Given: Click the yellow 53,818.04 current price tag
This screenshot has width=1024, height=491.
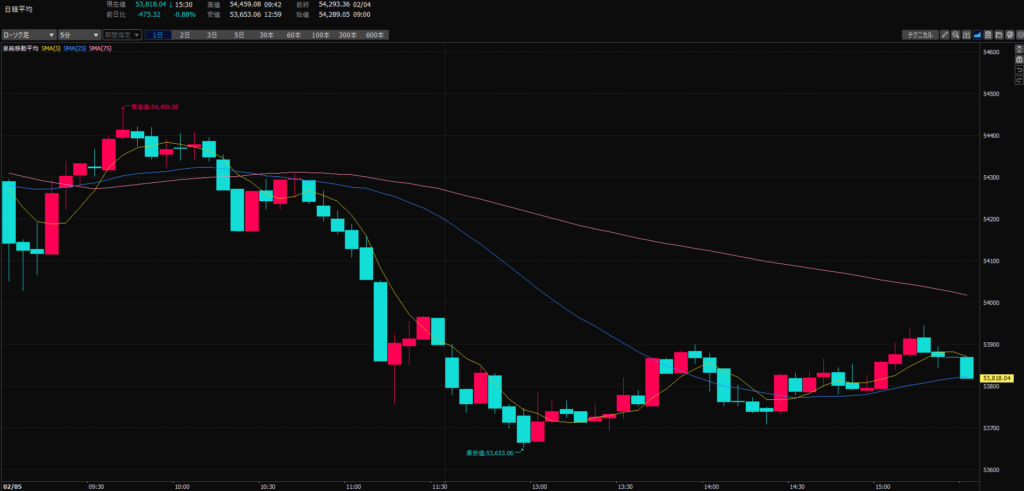Looking at the screenshot, I should 998,377.
